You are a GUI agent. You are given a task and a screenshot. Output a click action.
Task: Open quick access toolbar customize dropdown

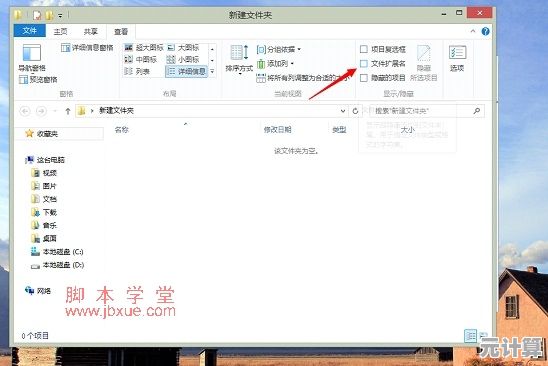click(x=60, y=16)
